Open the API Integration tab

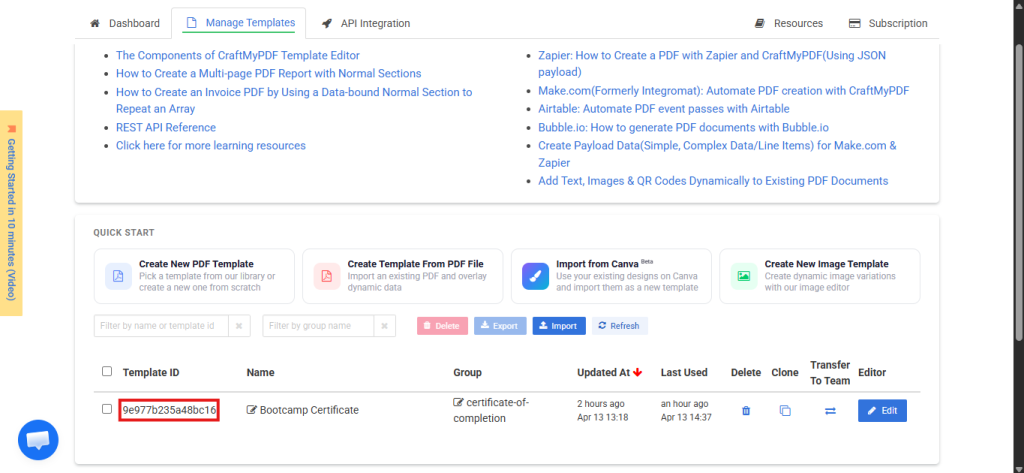click(x=366, y=23)
